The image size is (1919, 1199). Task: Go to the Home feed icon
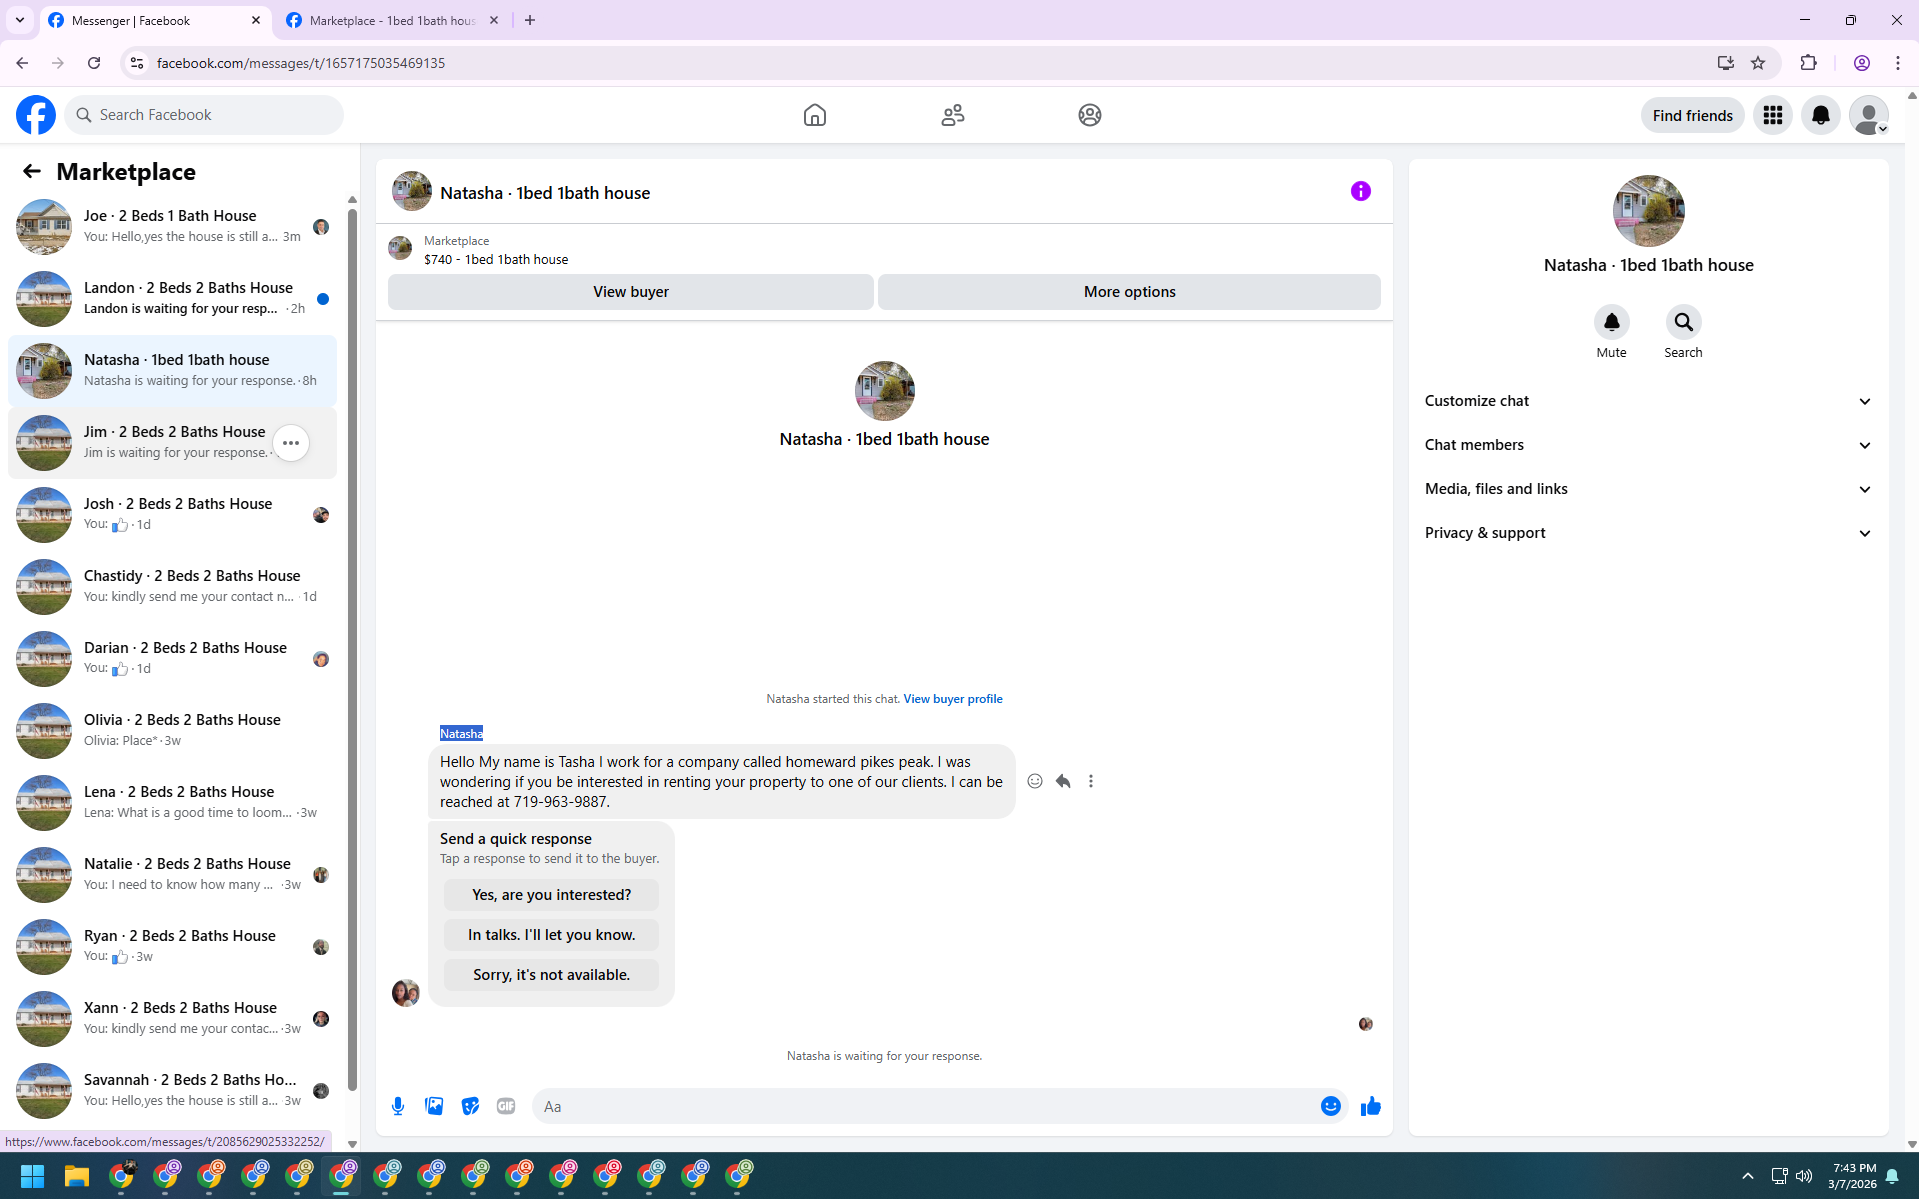click(x=815, y=115)
